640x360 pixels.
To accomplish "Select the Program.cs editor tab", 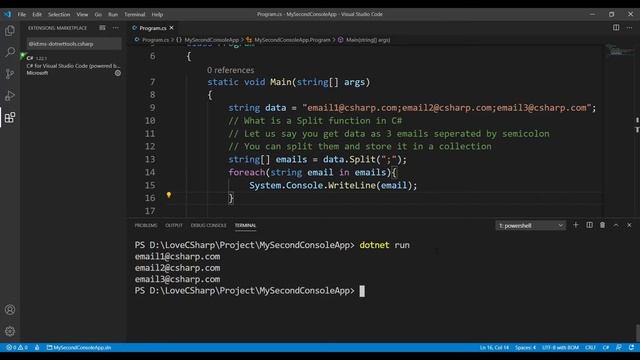I will (x=153, y=28).
